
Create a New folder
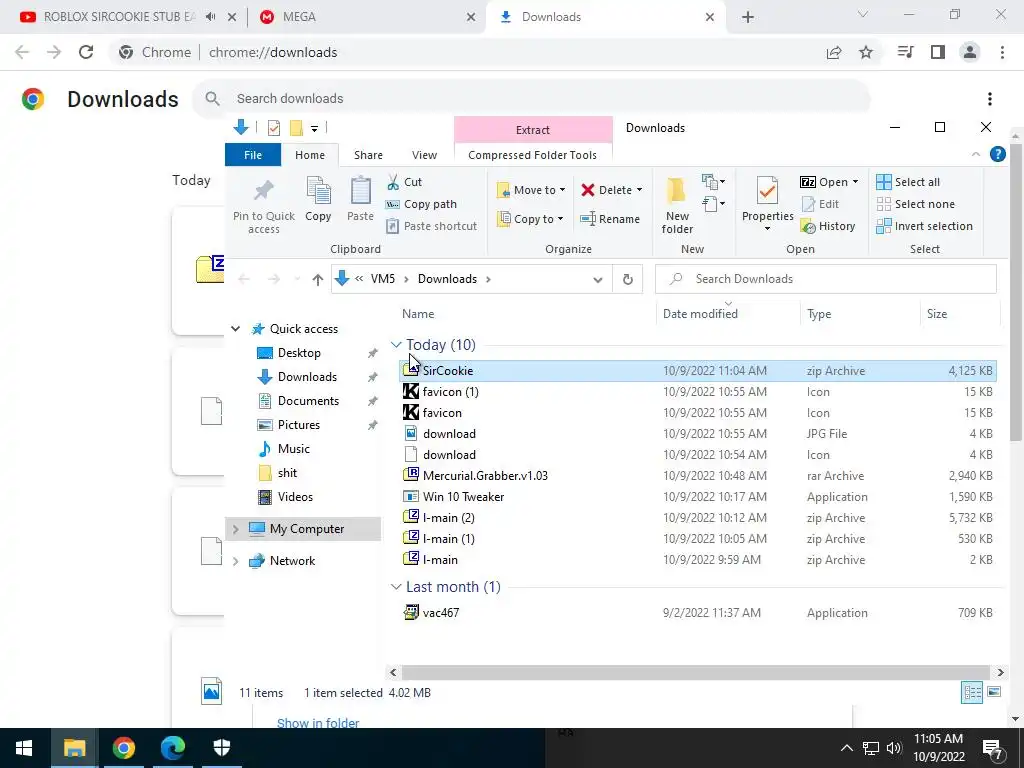coord(677,206)
